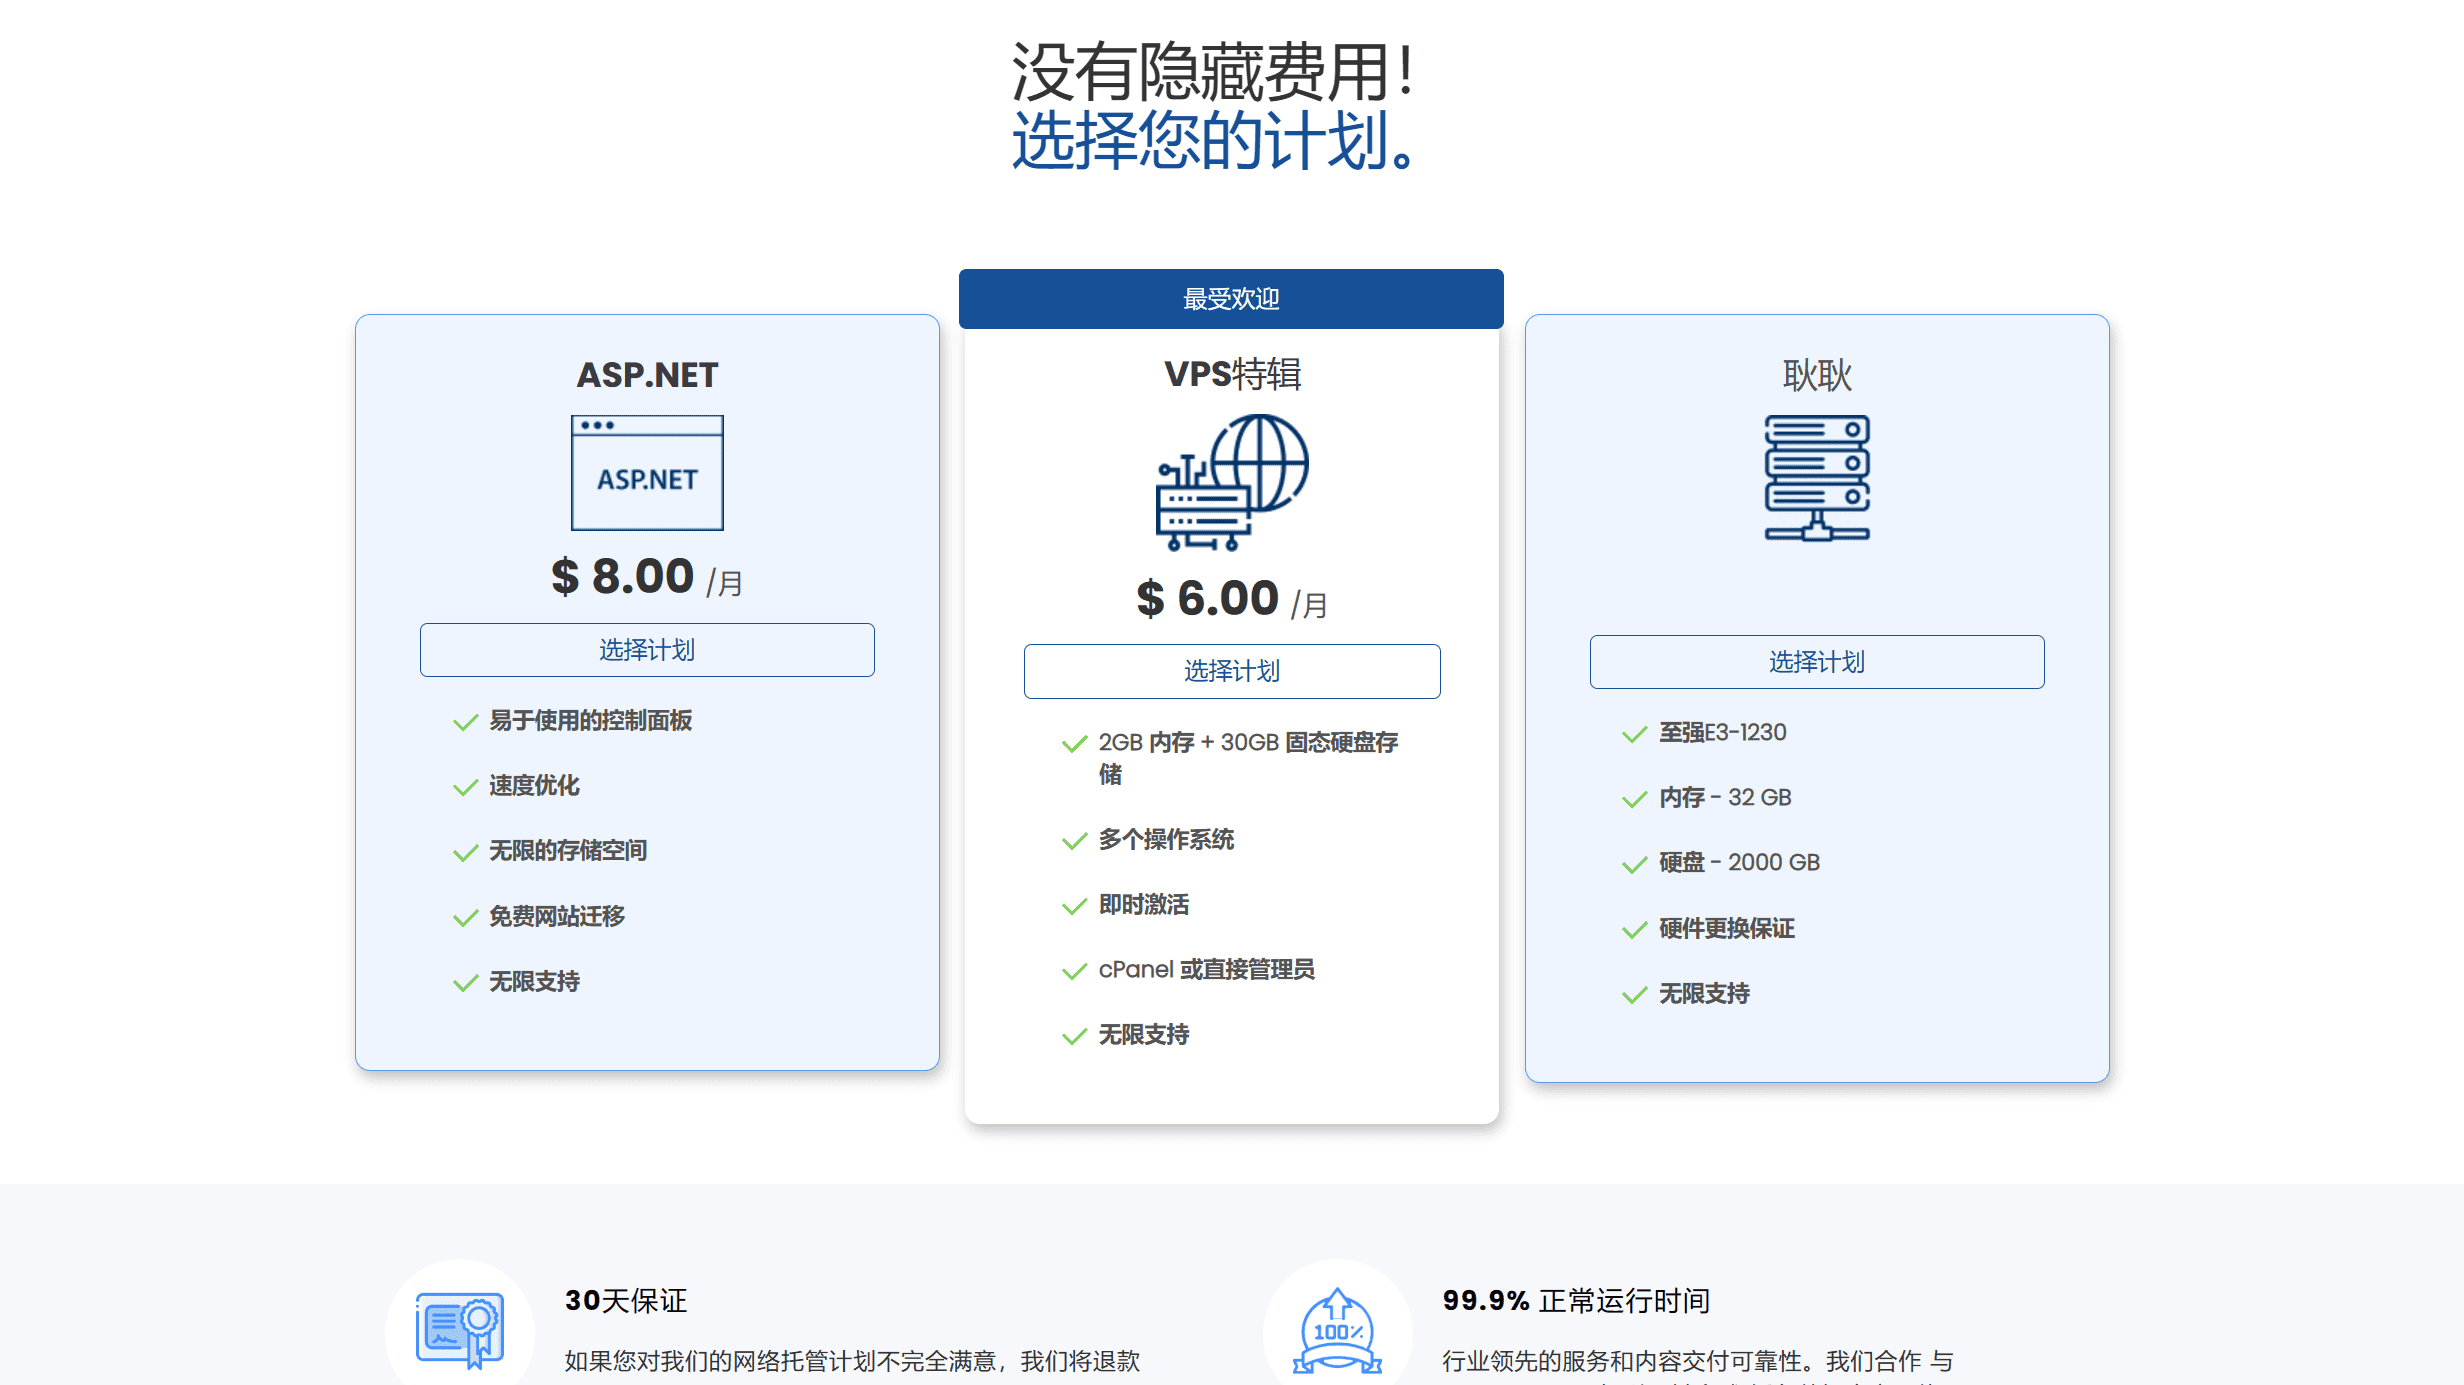Click the ASP.NET plan title
2464x1385 pixels.
647,375
